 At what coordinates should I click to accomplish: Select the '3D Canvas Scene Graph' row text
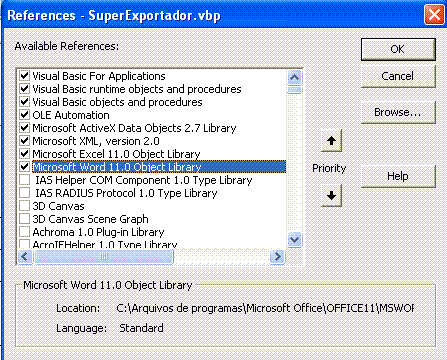(90, 219)
